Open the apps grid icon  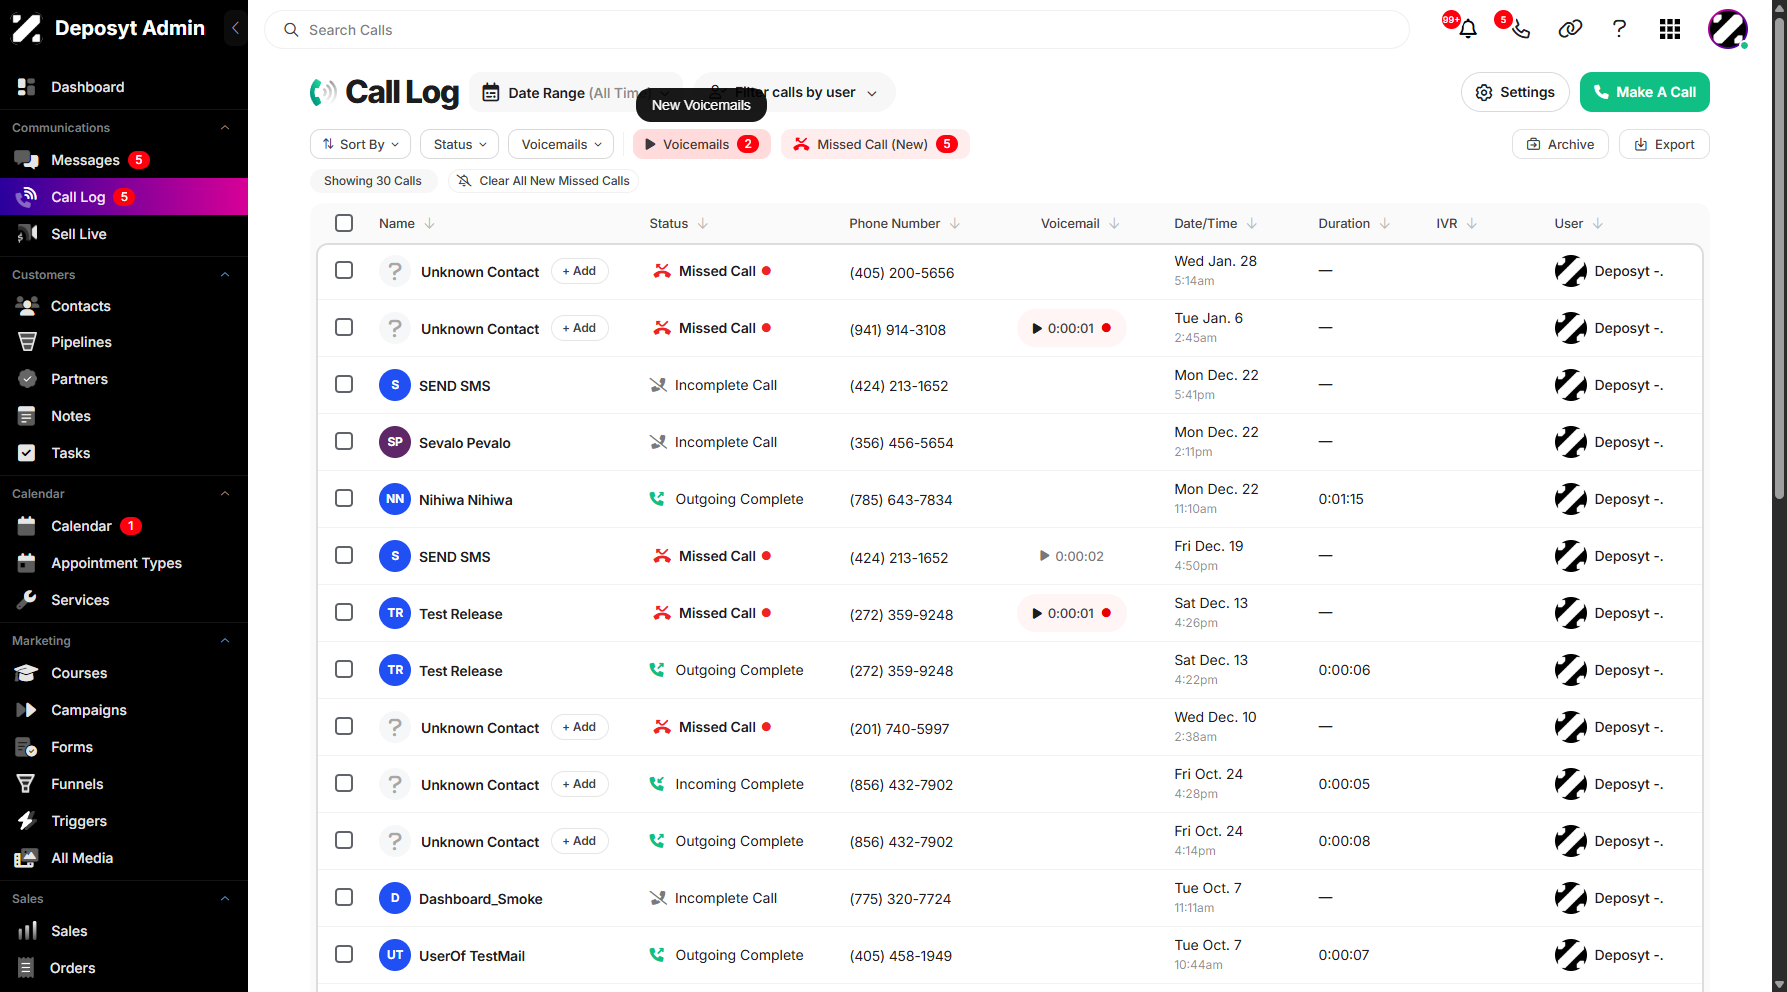[x=1670, y=29]
